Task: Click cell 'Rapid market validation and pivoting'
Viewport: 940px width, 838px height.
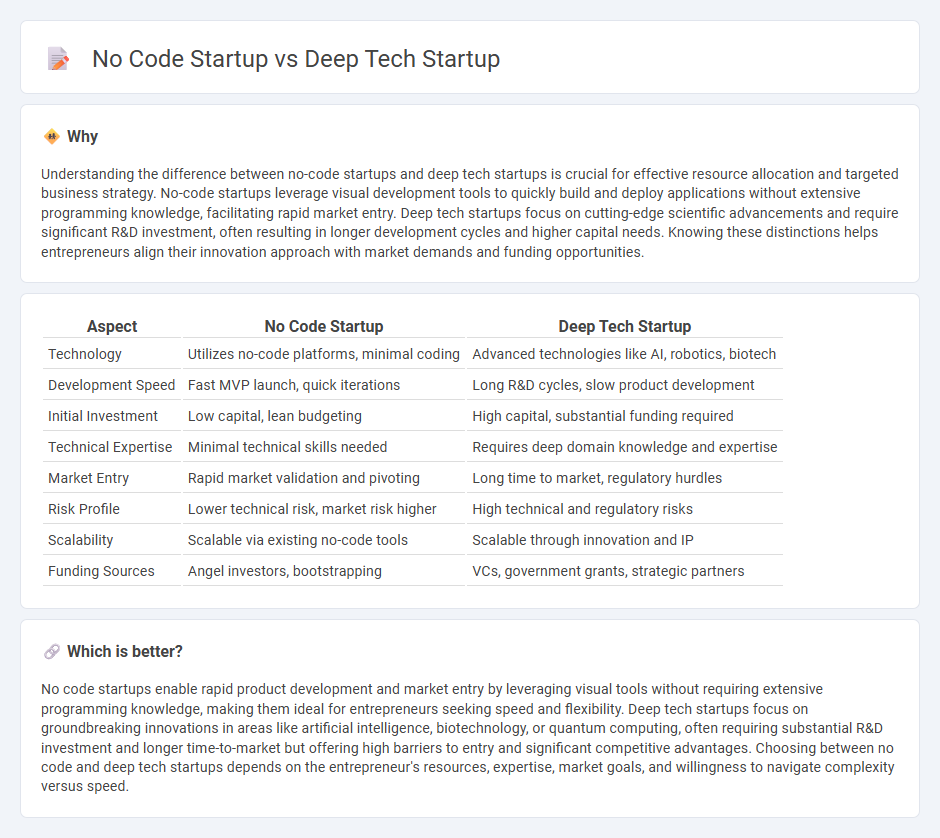Action: [x=303, y=478]
